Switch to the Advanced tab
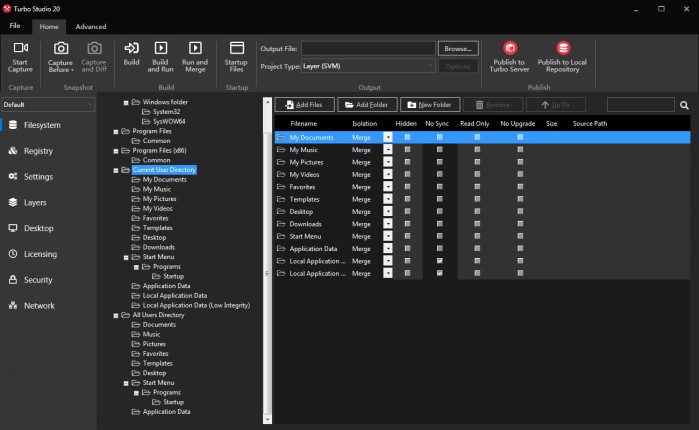The image size is (699, 430). 91,26
